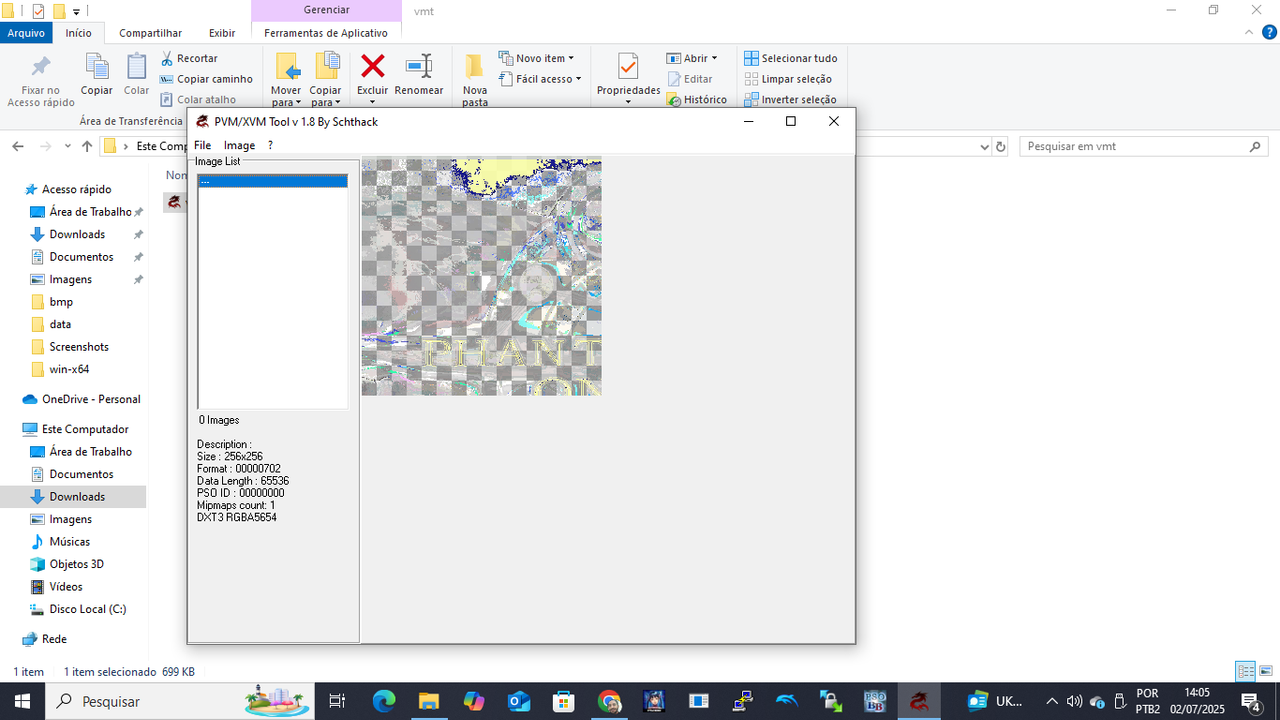1280x720 pixels.
Task: Click the Histórico button
Action: 697,99
